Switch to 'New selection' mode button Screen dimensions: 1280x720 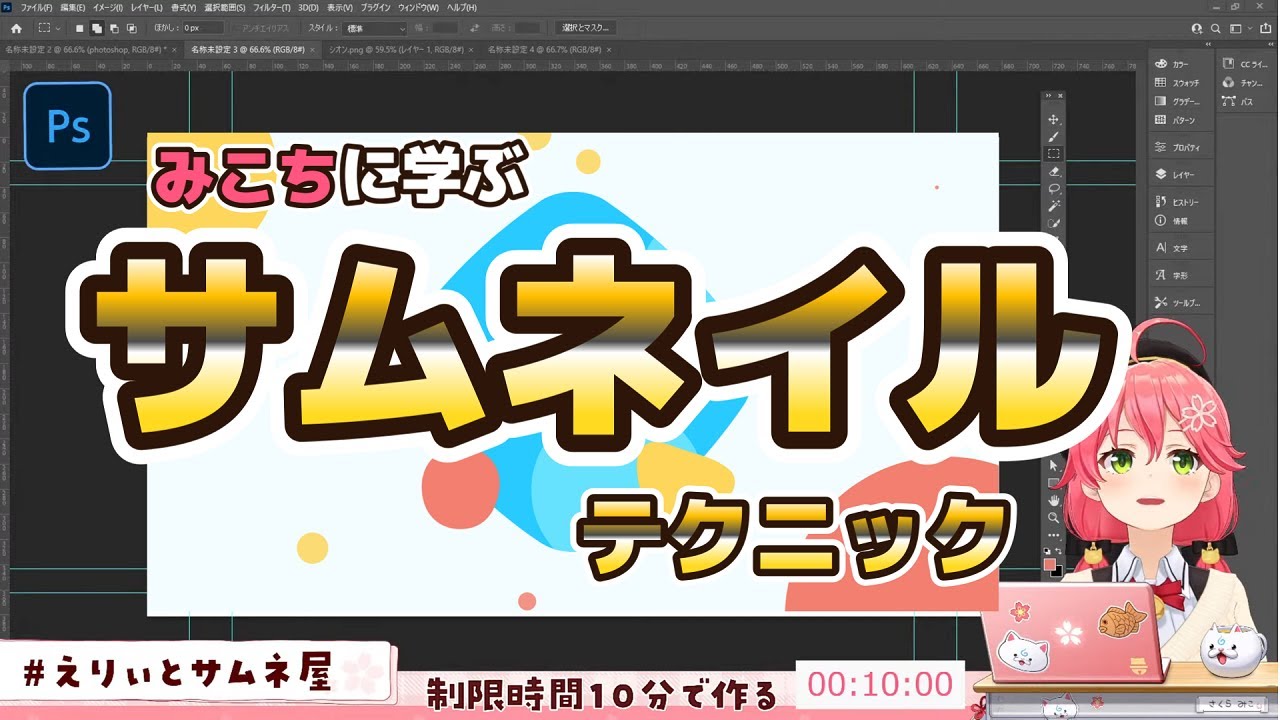click(80, 28)
